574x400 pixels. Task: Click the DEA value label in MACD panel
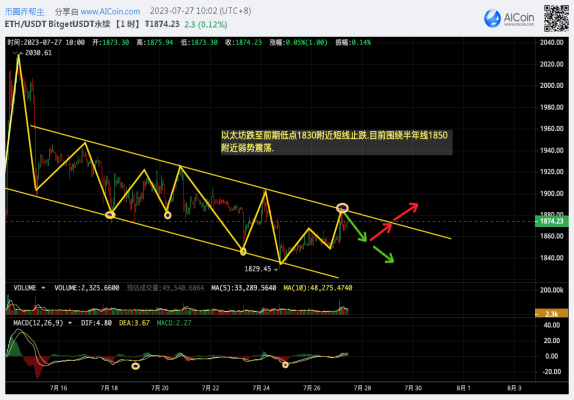[x=134, y=323]
